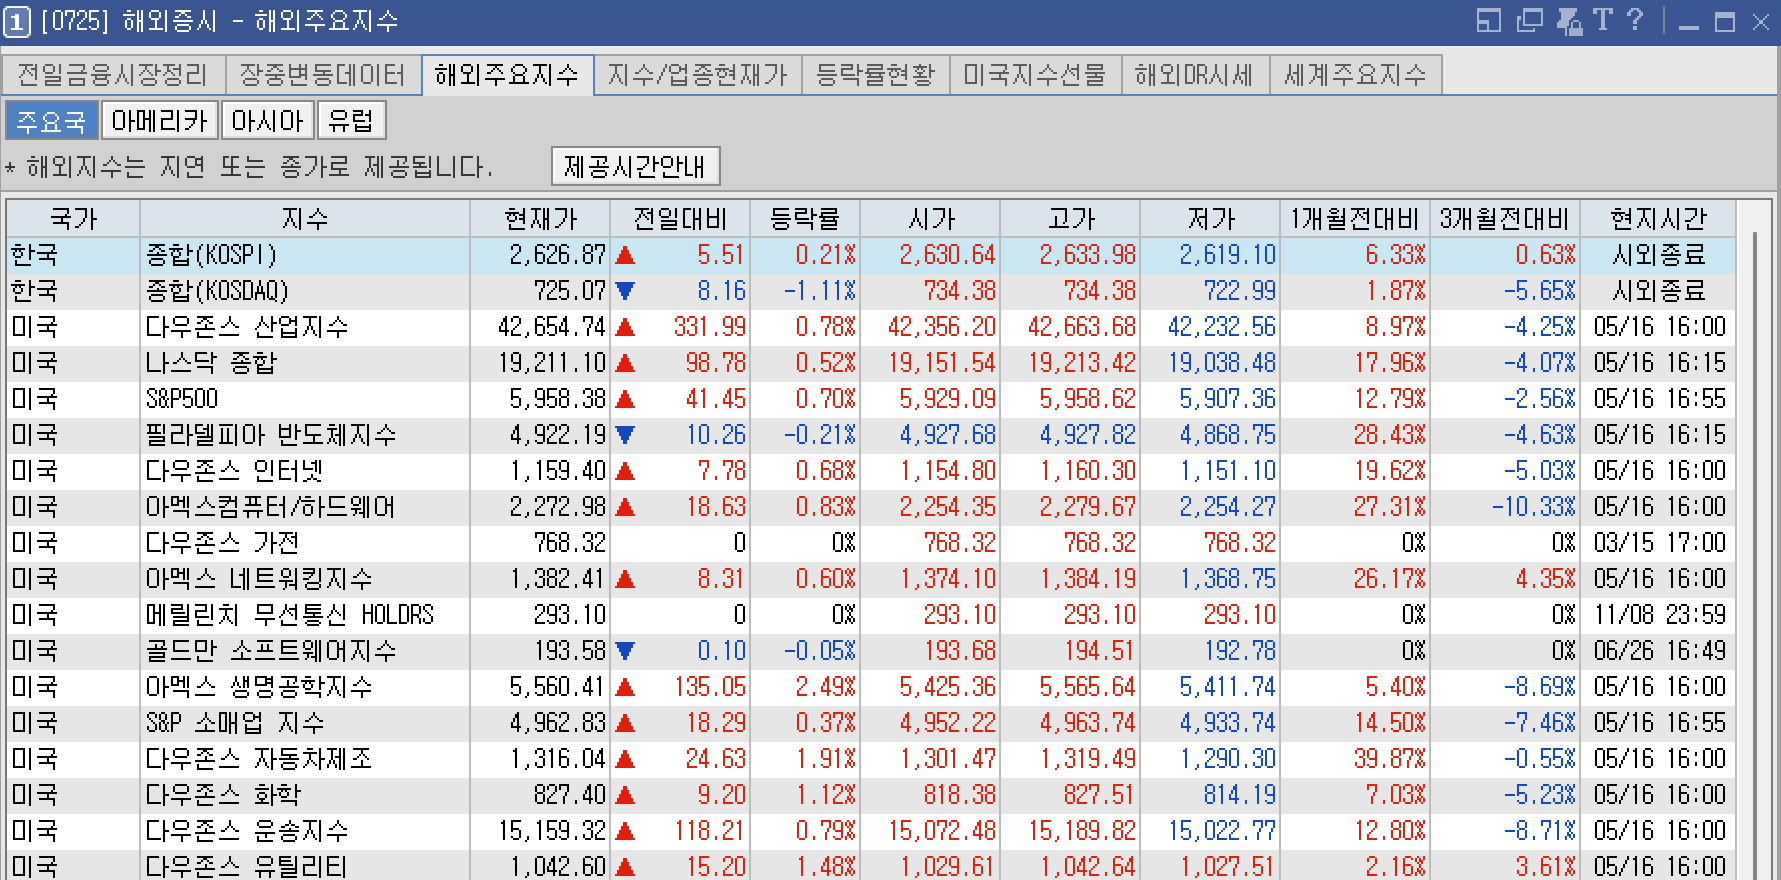The image size is (1781, 880).
Task: Select the 다우존스 자동차제조 row
Action: coord(871,759)
